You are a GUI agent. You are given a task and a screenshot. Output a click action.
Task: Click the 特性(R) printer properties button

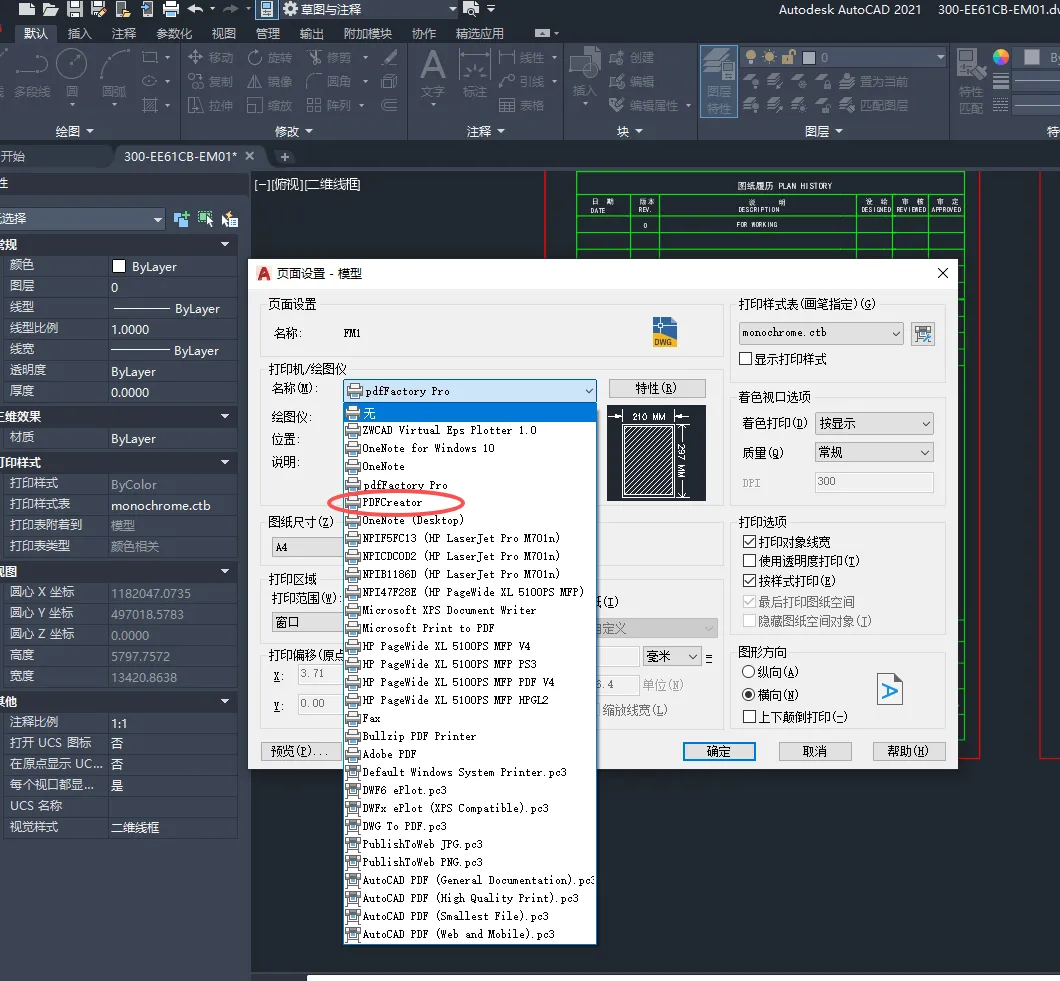(x=656, y=388)
